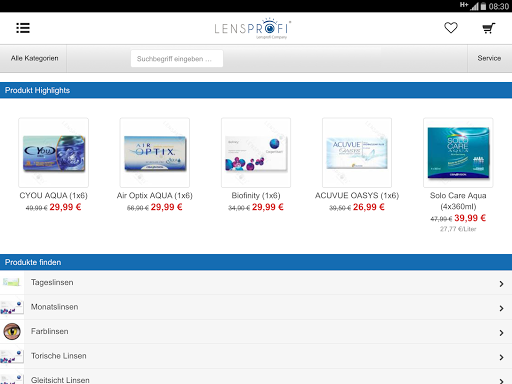The image size is (512, 384).
Task: Expand Tageslinsen with its chevron arrow
Action: 501,284
